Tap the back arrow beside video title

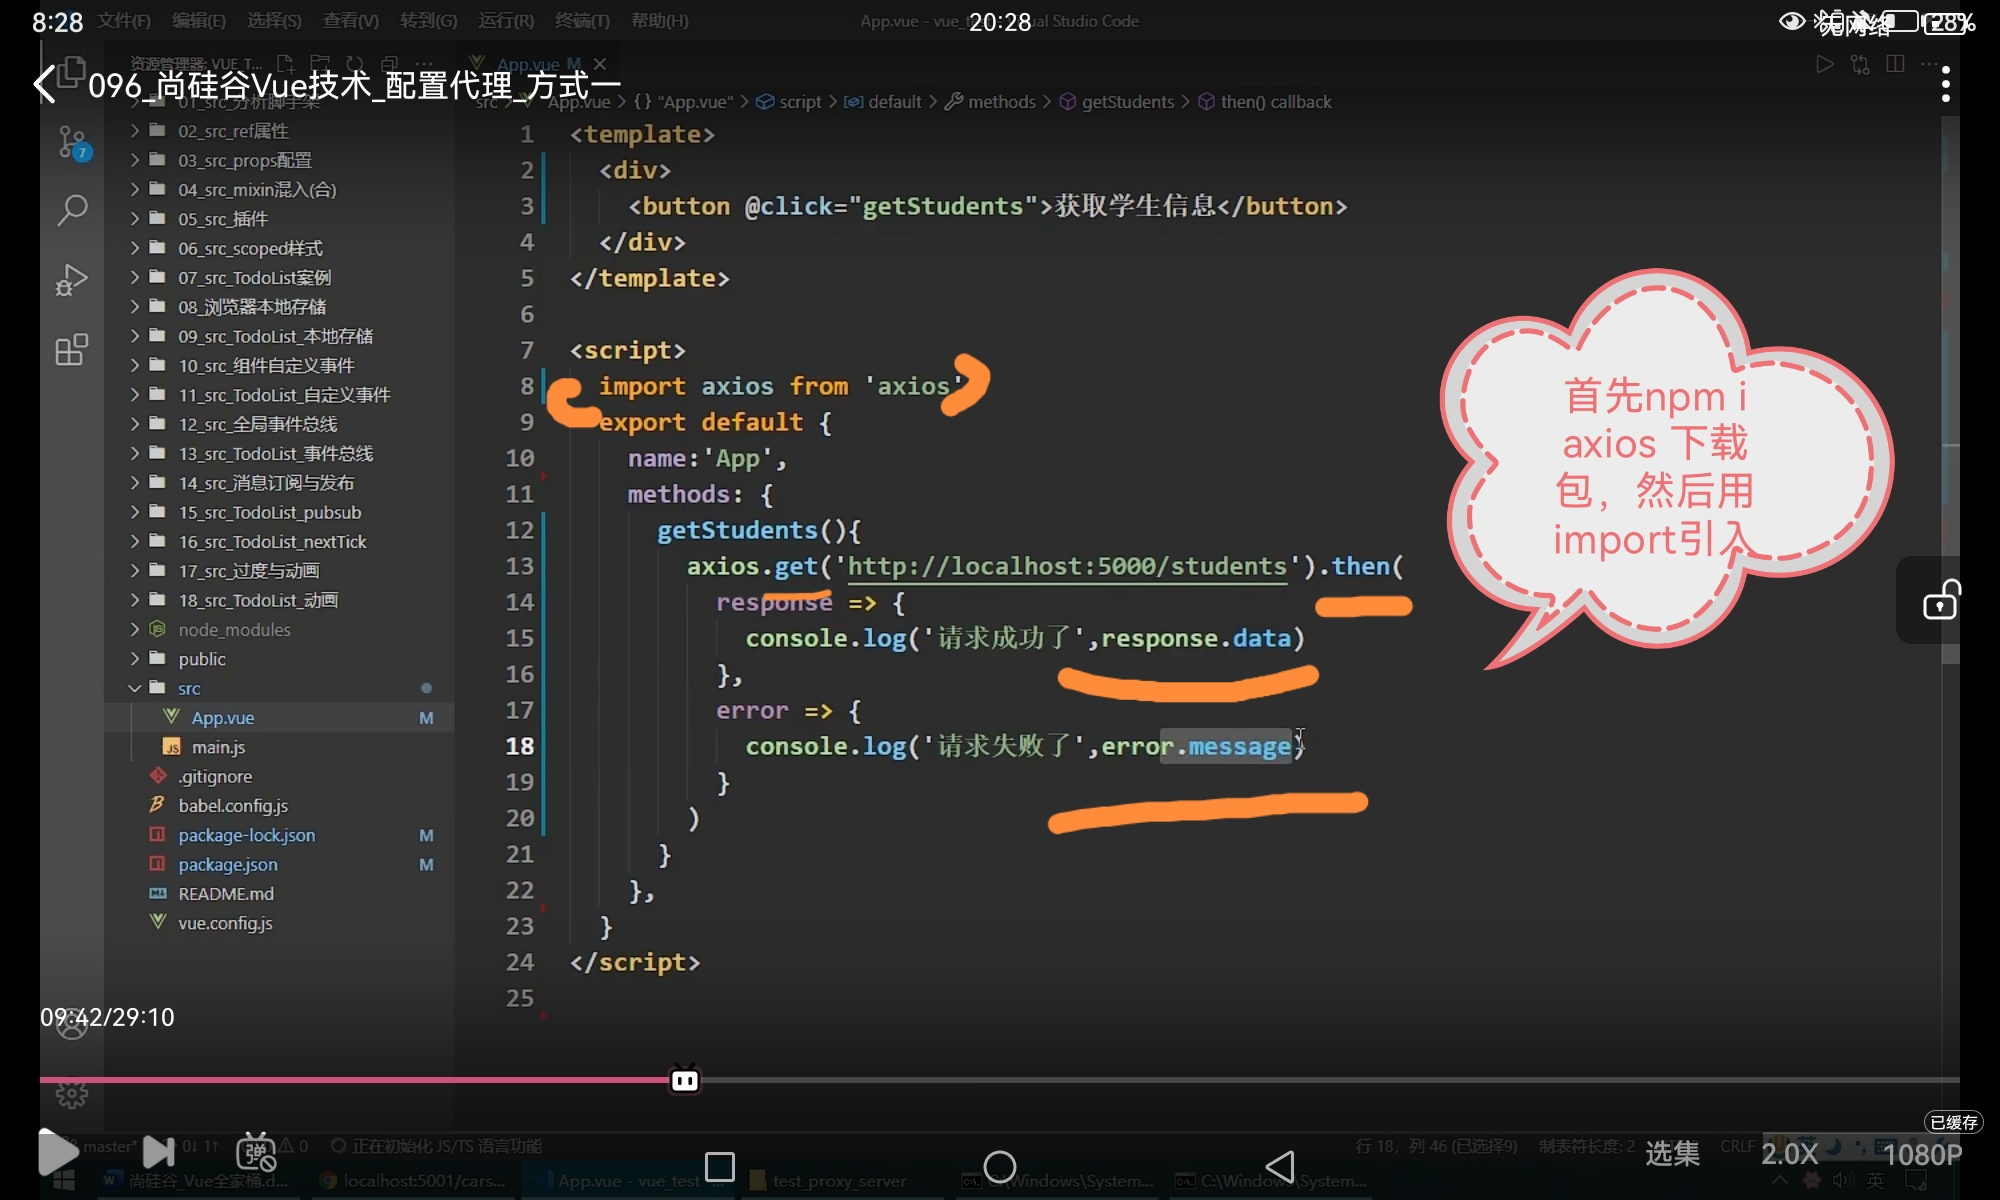pos(45,85)
